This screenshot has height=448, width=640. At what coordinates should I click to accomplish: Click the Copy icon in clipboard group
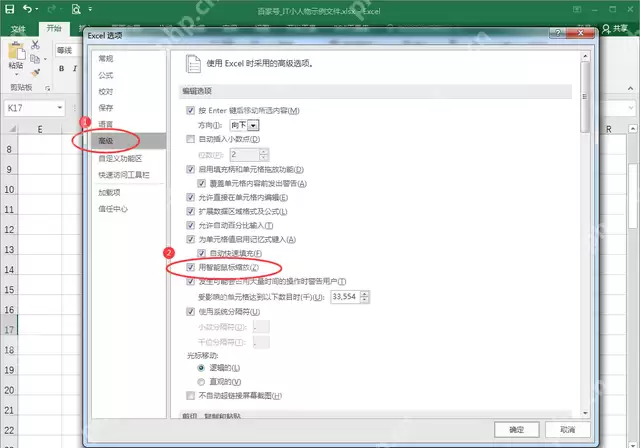click(x=35, y=59)
